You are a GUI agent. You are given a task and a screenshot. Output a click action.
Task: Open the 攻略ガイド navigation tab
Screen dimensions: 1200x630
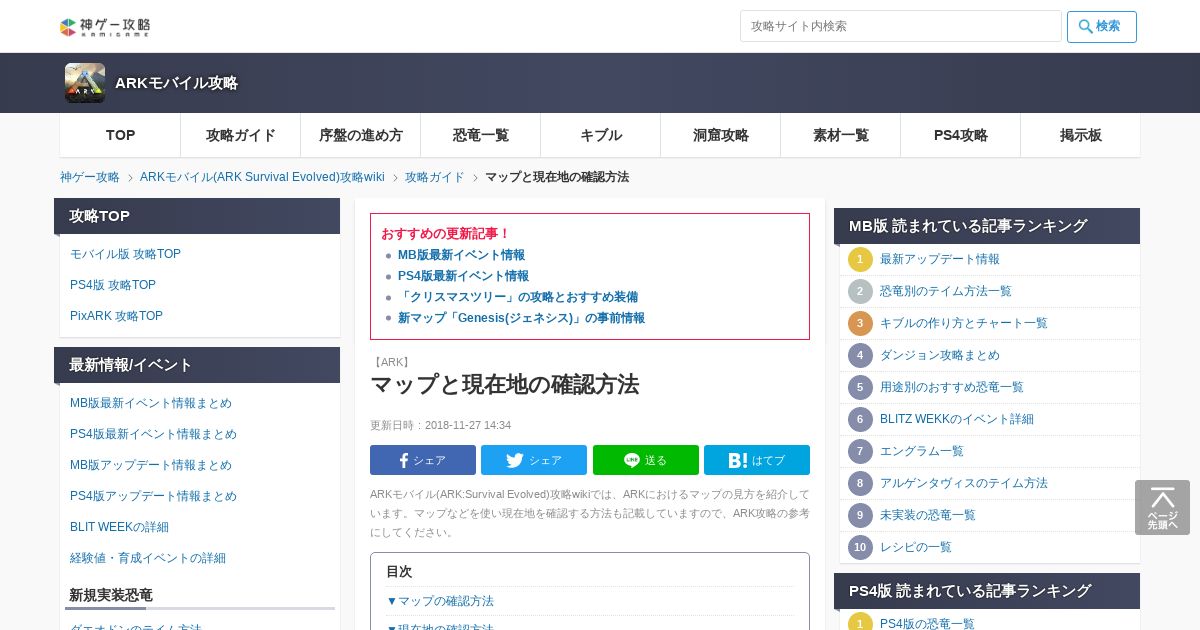[x=240, y=135]
